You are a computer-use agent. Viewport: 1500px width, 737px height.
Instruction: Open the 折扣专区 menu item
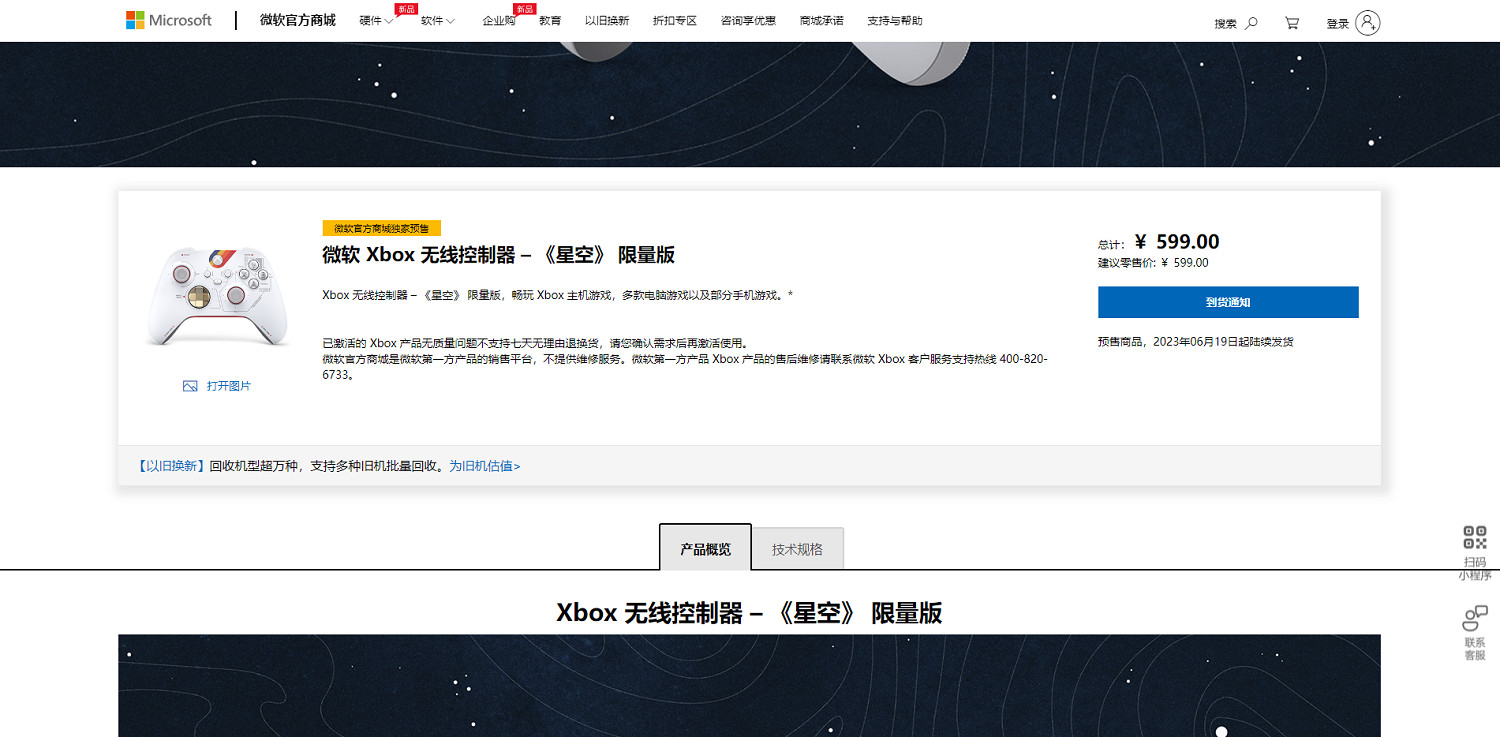[x=674, y=20]
